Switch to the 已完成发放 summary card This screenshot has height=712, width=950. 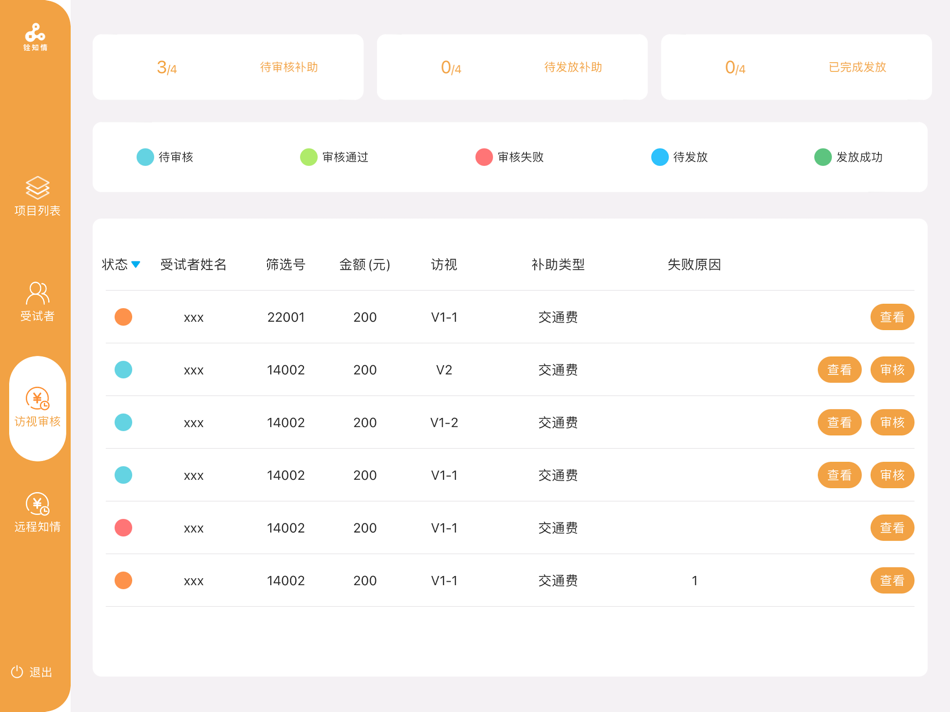point(796,67)
